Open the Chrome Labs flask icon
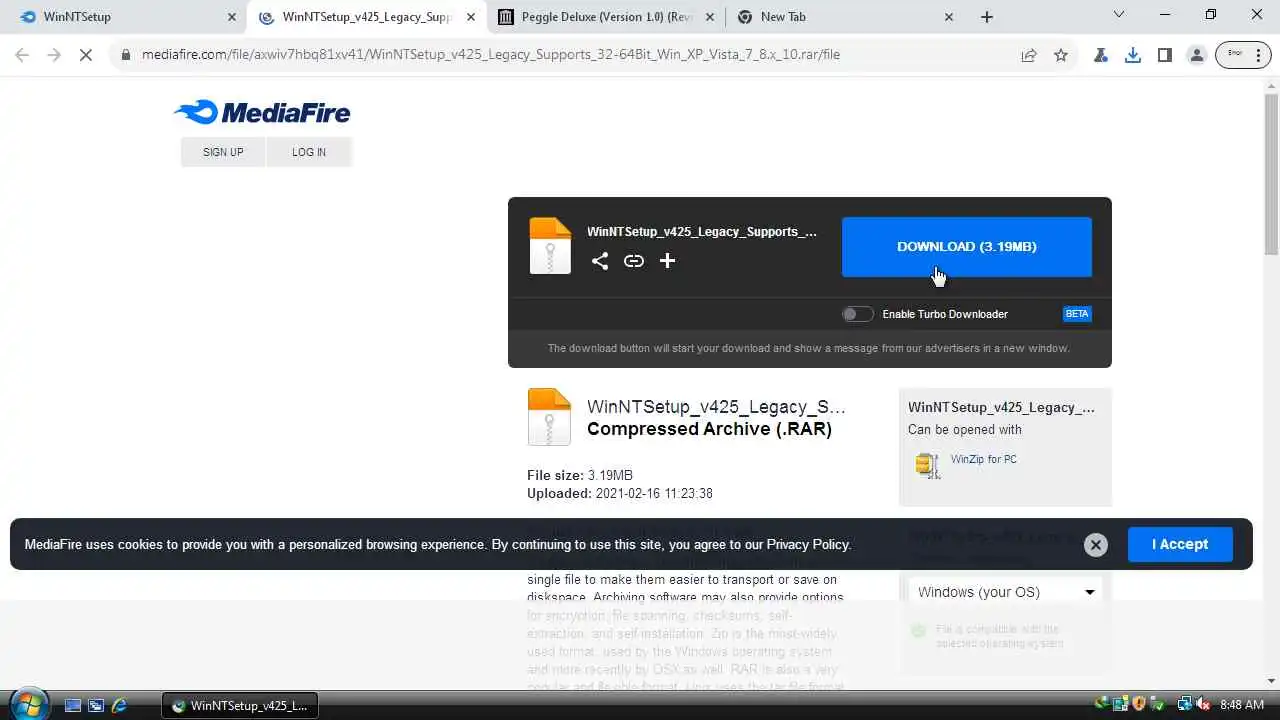1280x720 pixels. [x=1101, y=55]
